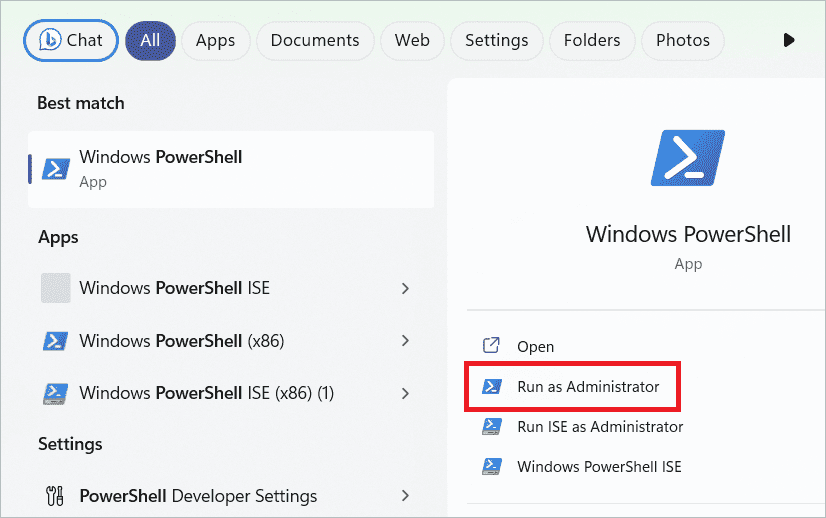Click the Open external-link icon
The width and height of the screenshot is (826, 518).
pos(491,346)
